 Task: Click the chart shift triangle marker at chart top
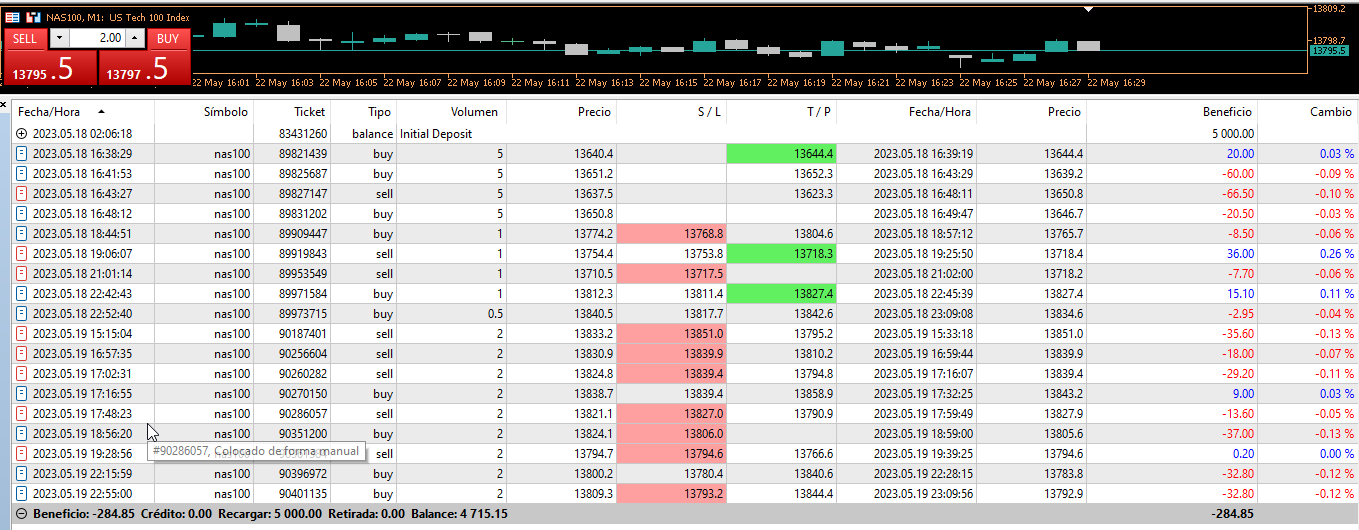[1089, 9]
